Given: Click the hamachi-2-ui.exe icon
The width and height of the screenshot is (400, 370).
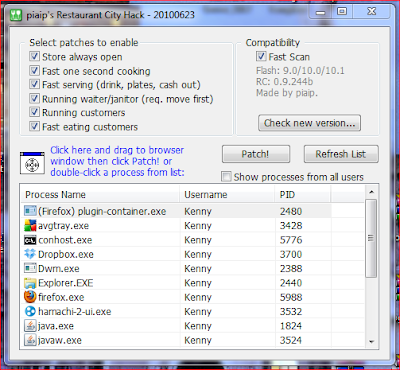Looking at the screenshot, I should pos(30,311).
